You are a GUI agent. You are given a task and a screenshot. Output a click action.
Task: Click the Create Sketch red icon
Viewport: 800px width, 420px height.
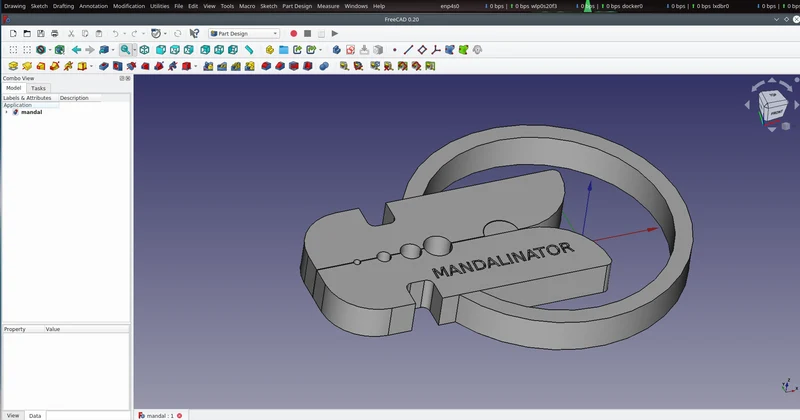pos(351,50)
